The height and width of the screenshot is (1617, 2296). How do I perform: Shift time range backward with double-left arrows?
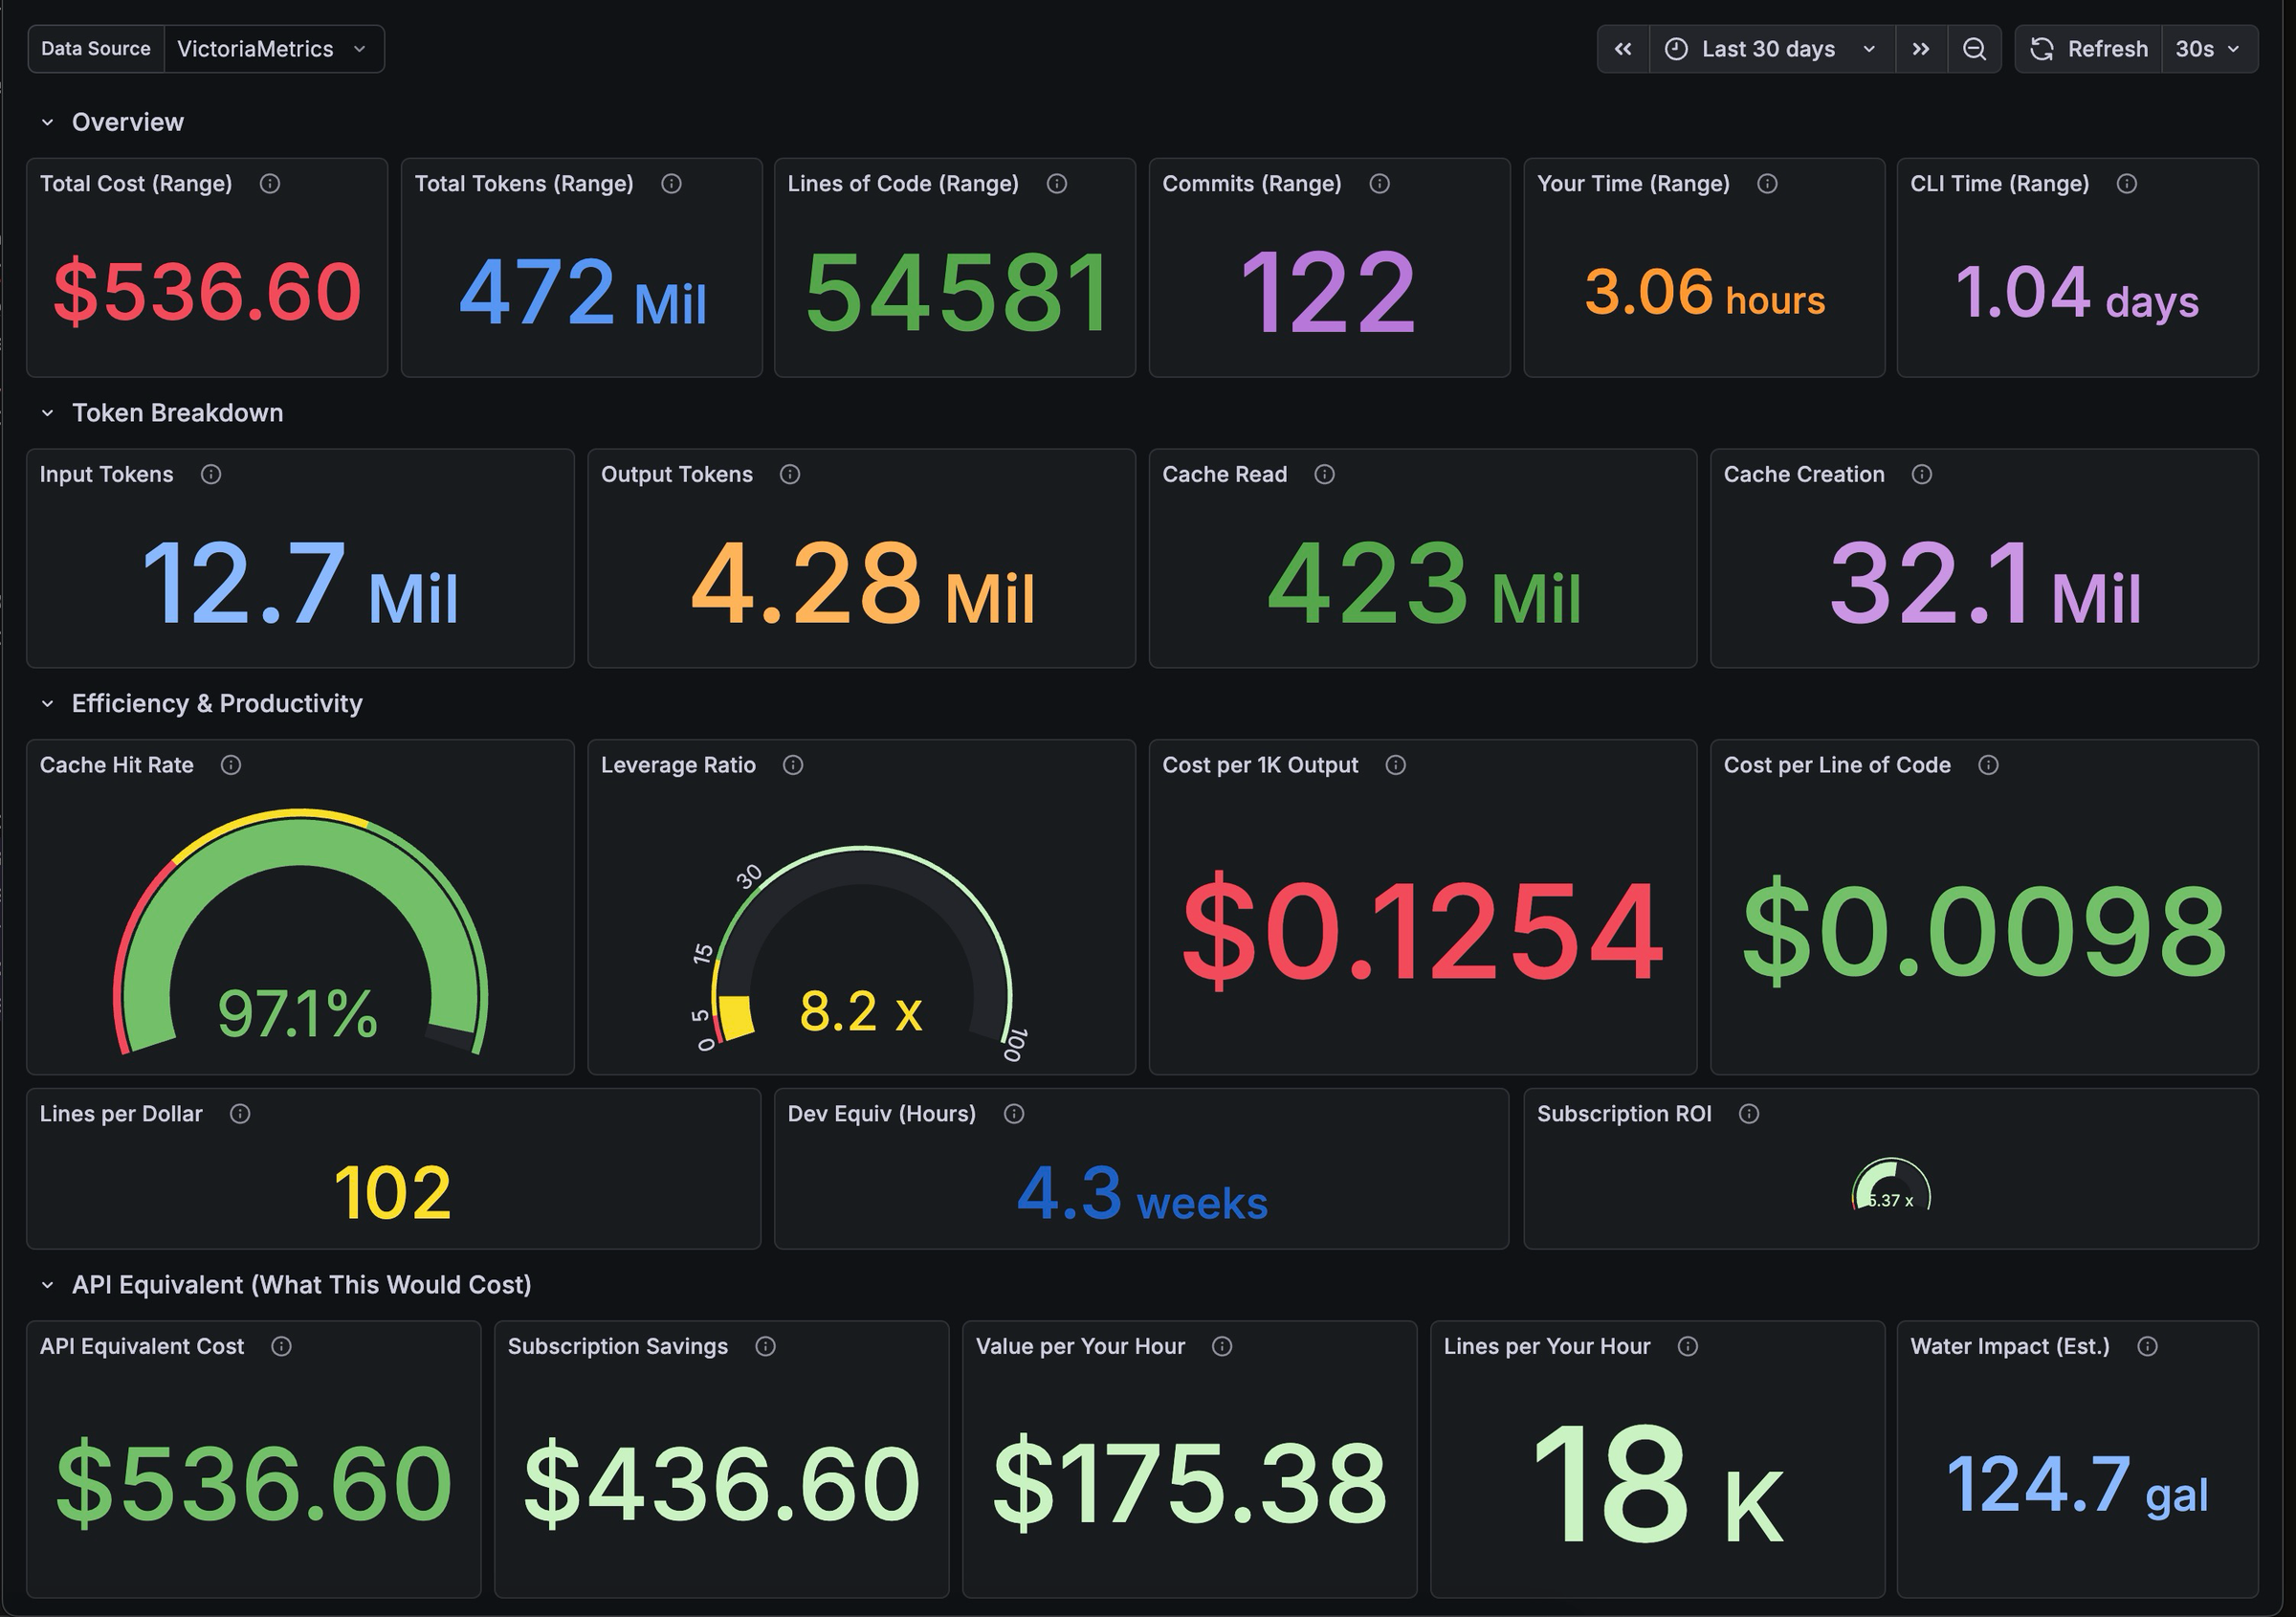point(1623,49)
